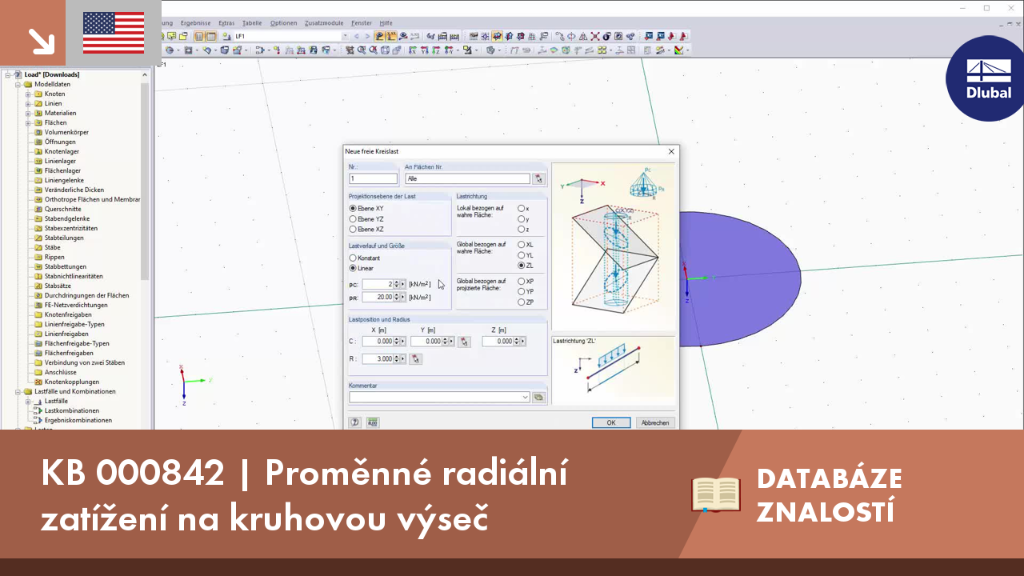Click the 'Abbrechen' button

[654, 423]
